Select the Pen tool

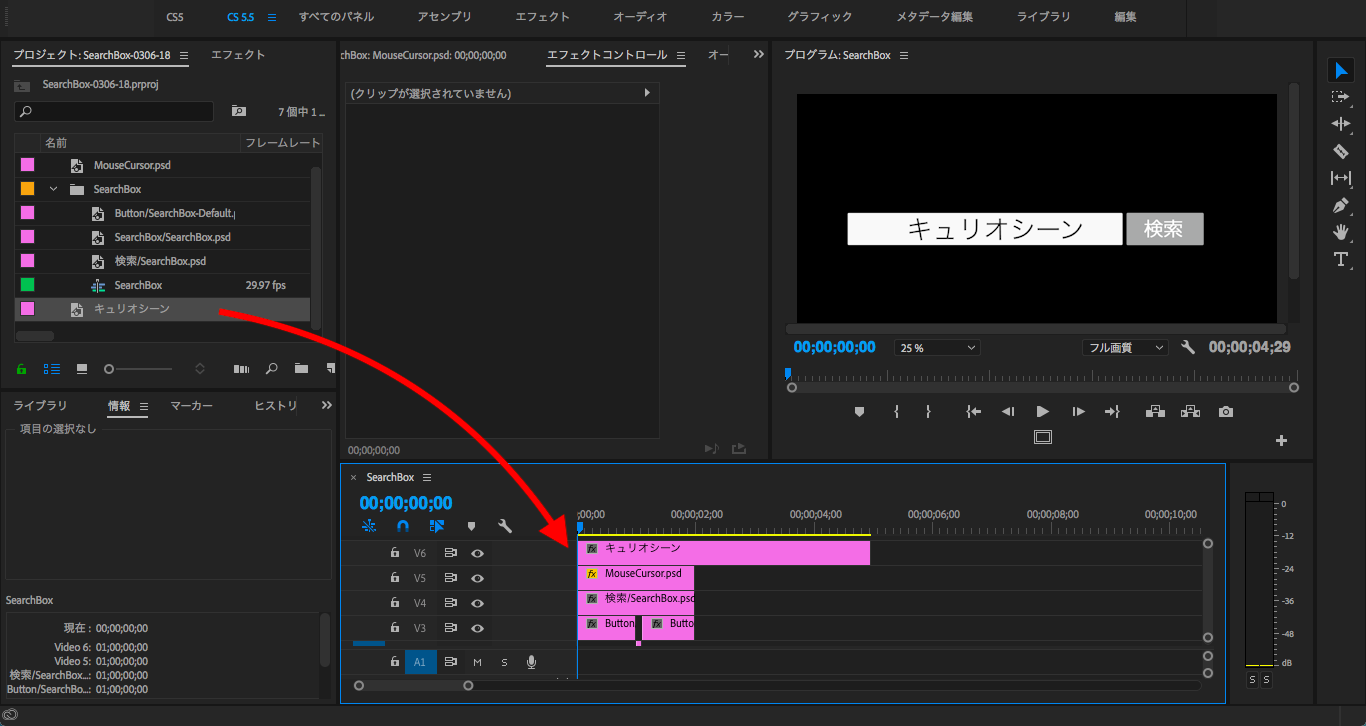(x=1340, y=205)
